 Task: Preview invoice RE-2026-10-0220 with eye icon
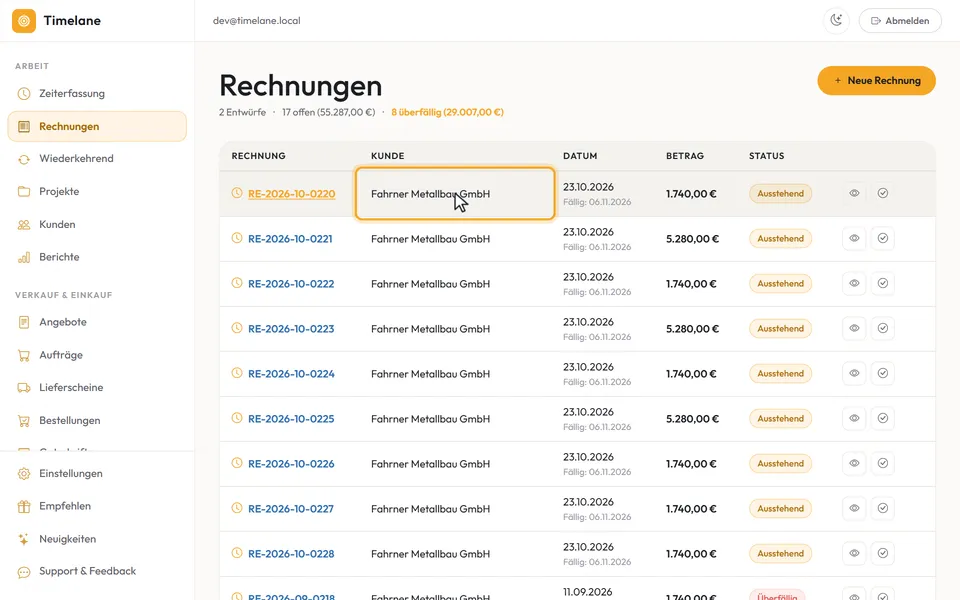(x=854, y=193)
